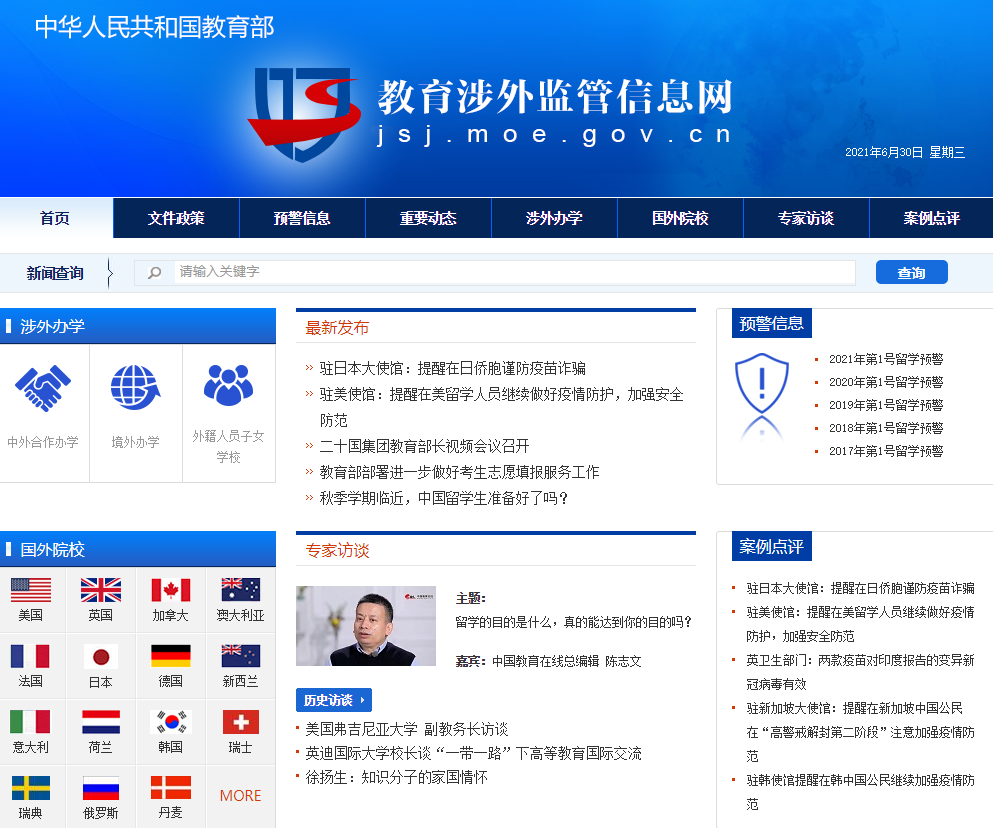Select the 瑞典 flag
993x828 pixels.
[x=30, y=787]
